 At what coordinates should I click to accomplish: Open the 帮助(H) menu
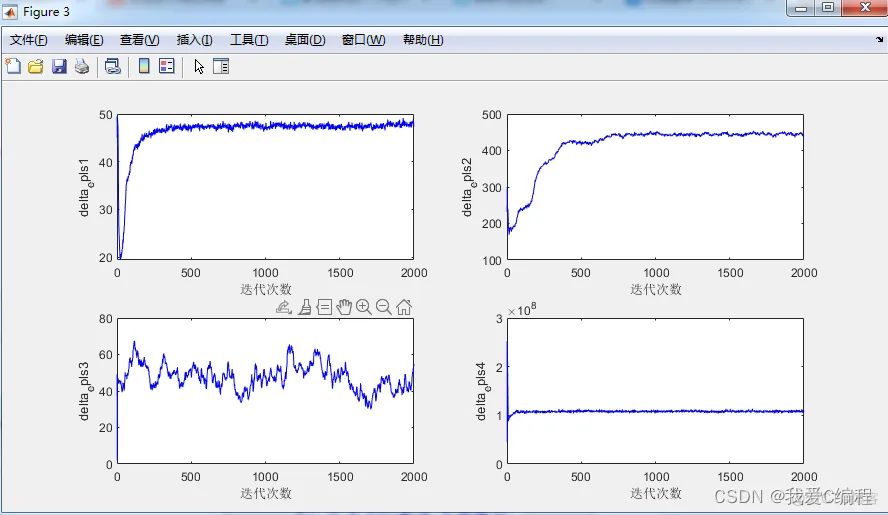click(422, 40)
